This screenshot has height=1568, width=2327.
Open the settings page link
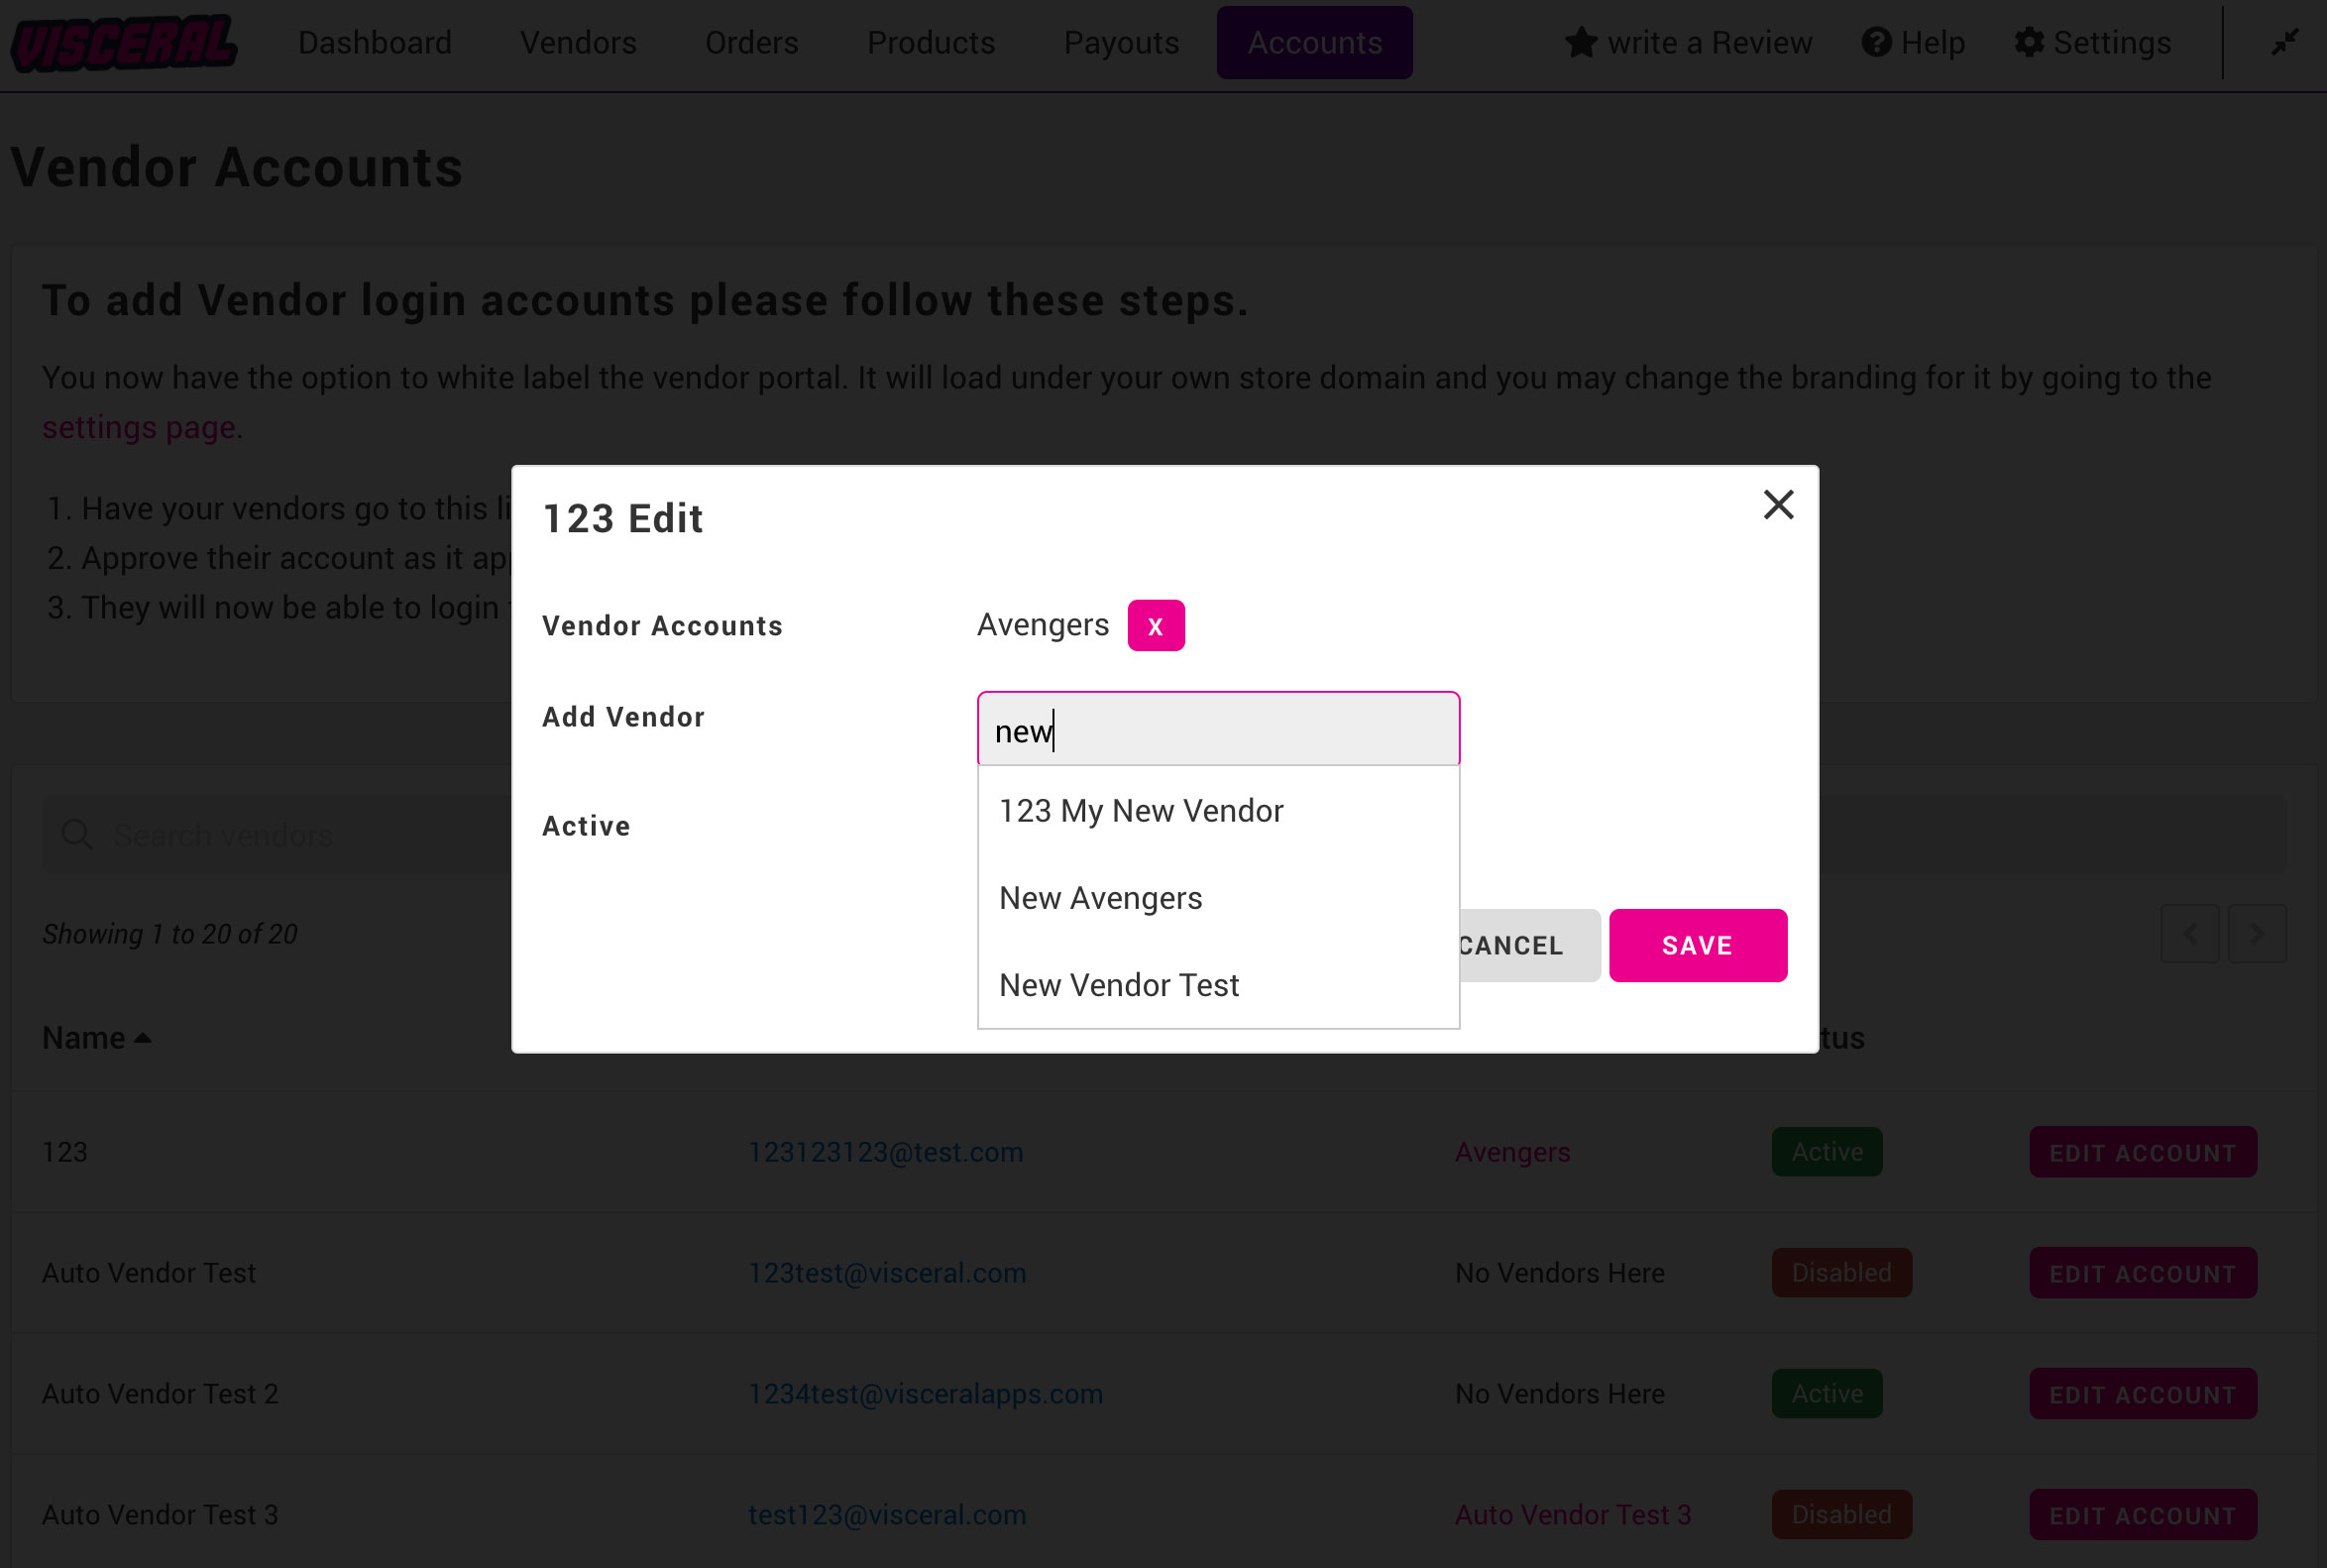click(x=139, y=427)
